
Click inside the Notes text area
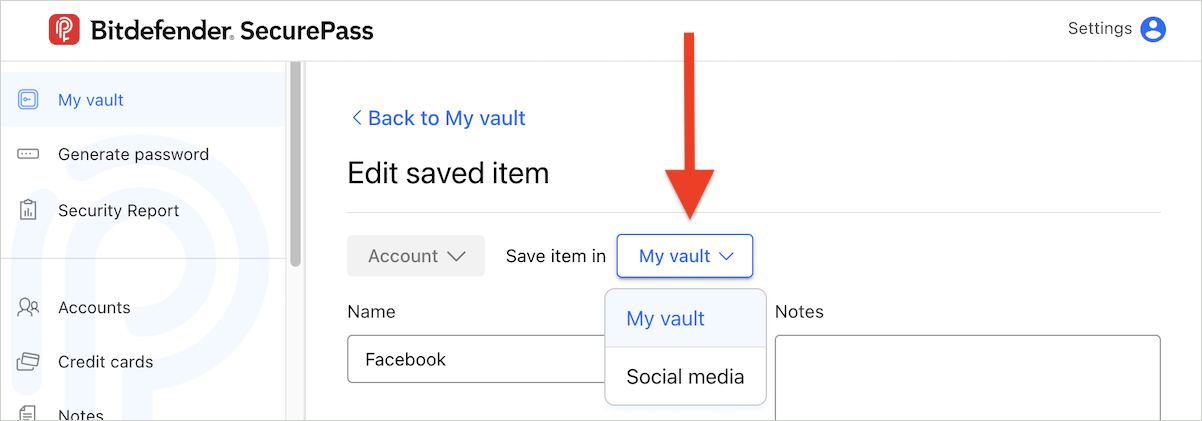point(967,378)
